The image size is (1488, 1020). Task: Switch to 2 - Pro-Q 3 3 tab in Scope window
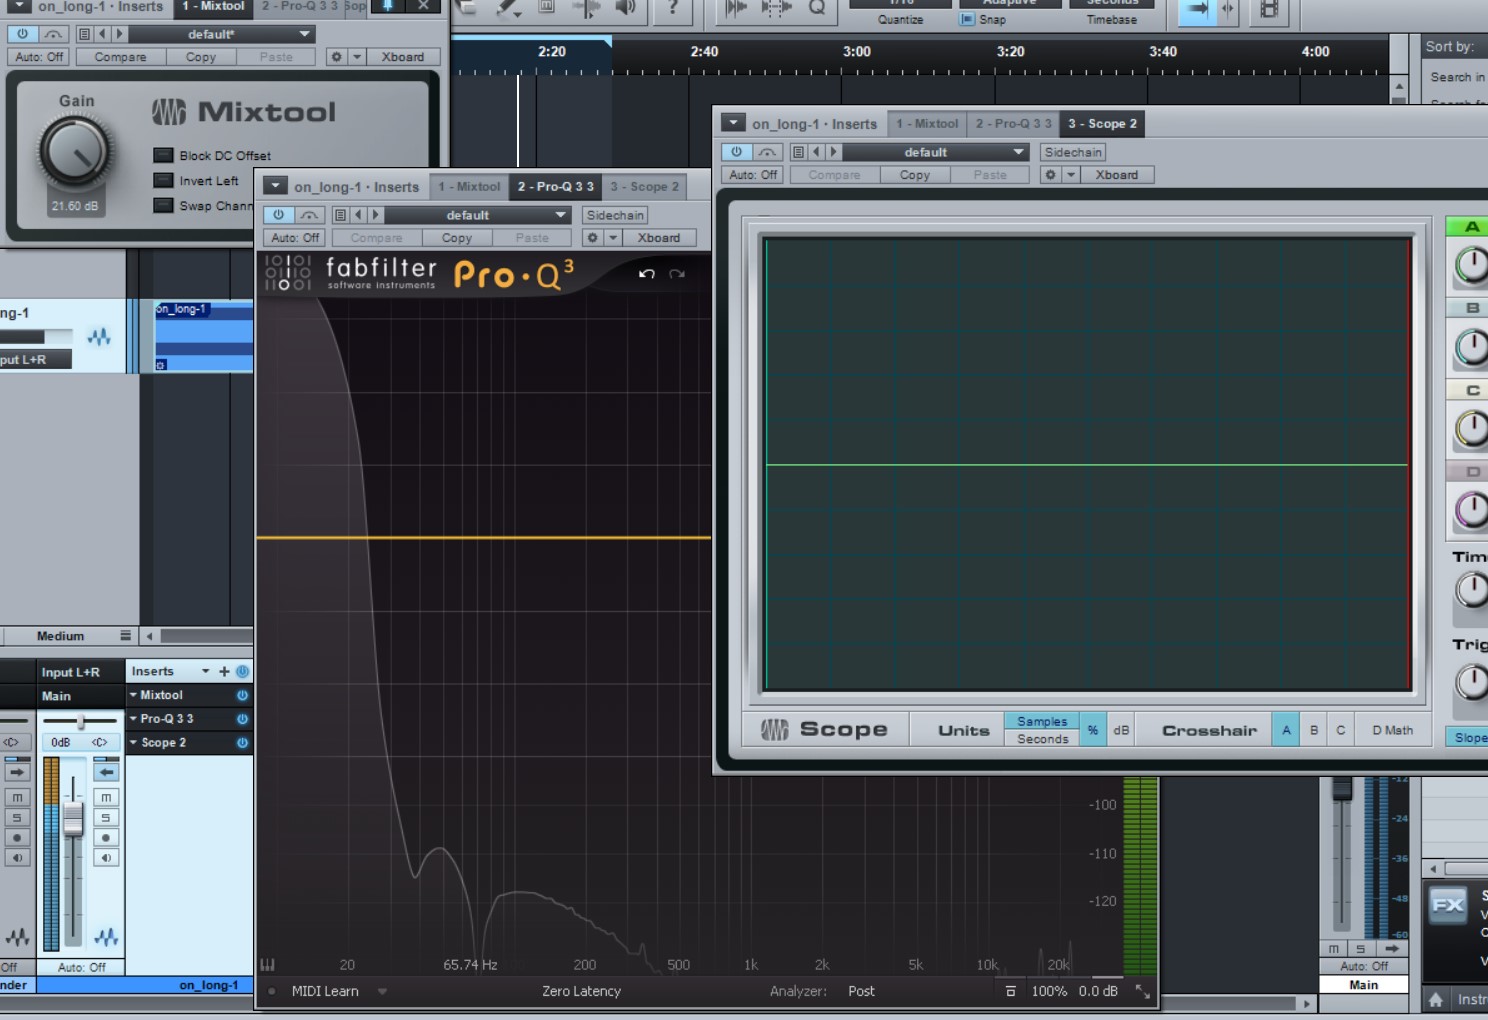pos(1014,124)
